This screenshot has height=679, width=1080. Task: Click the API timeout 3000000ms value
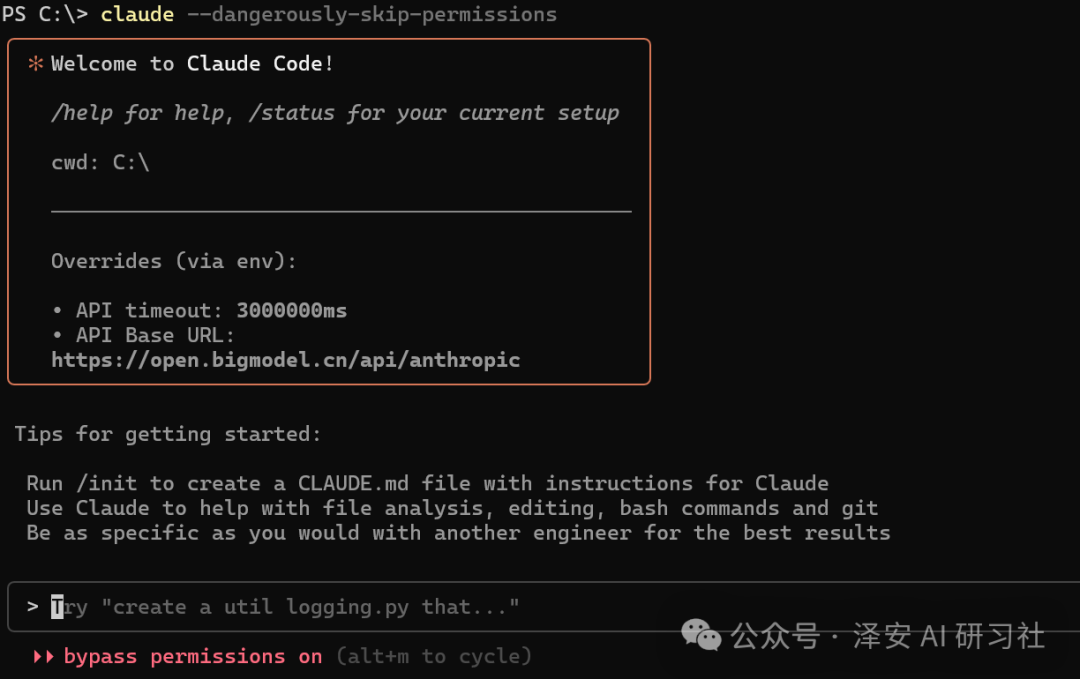(291, 311)
